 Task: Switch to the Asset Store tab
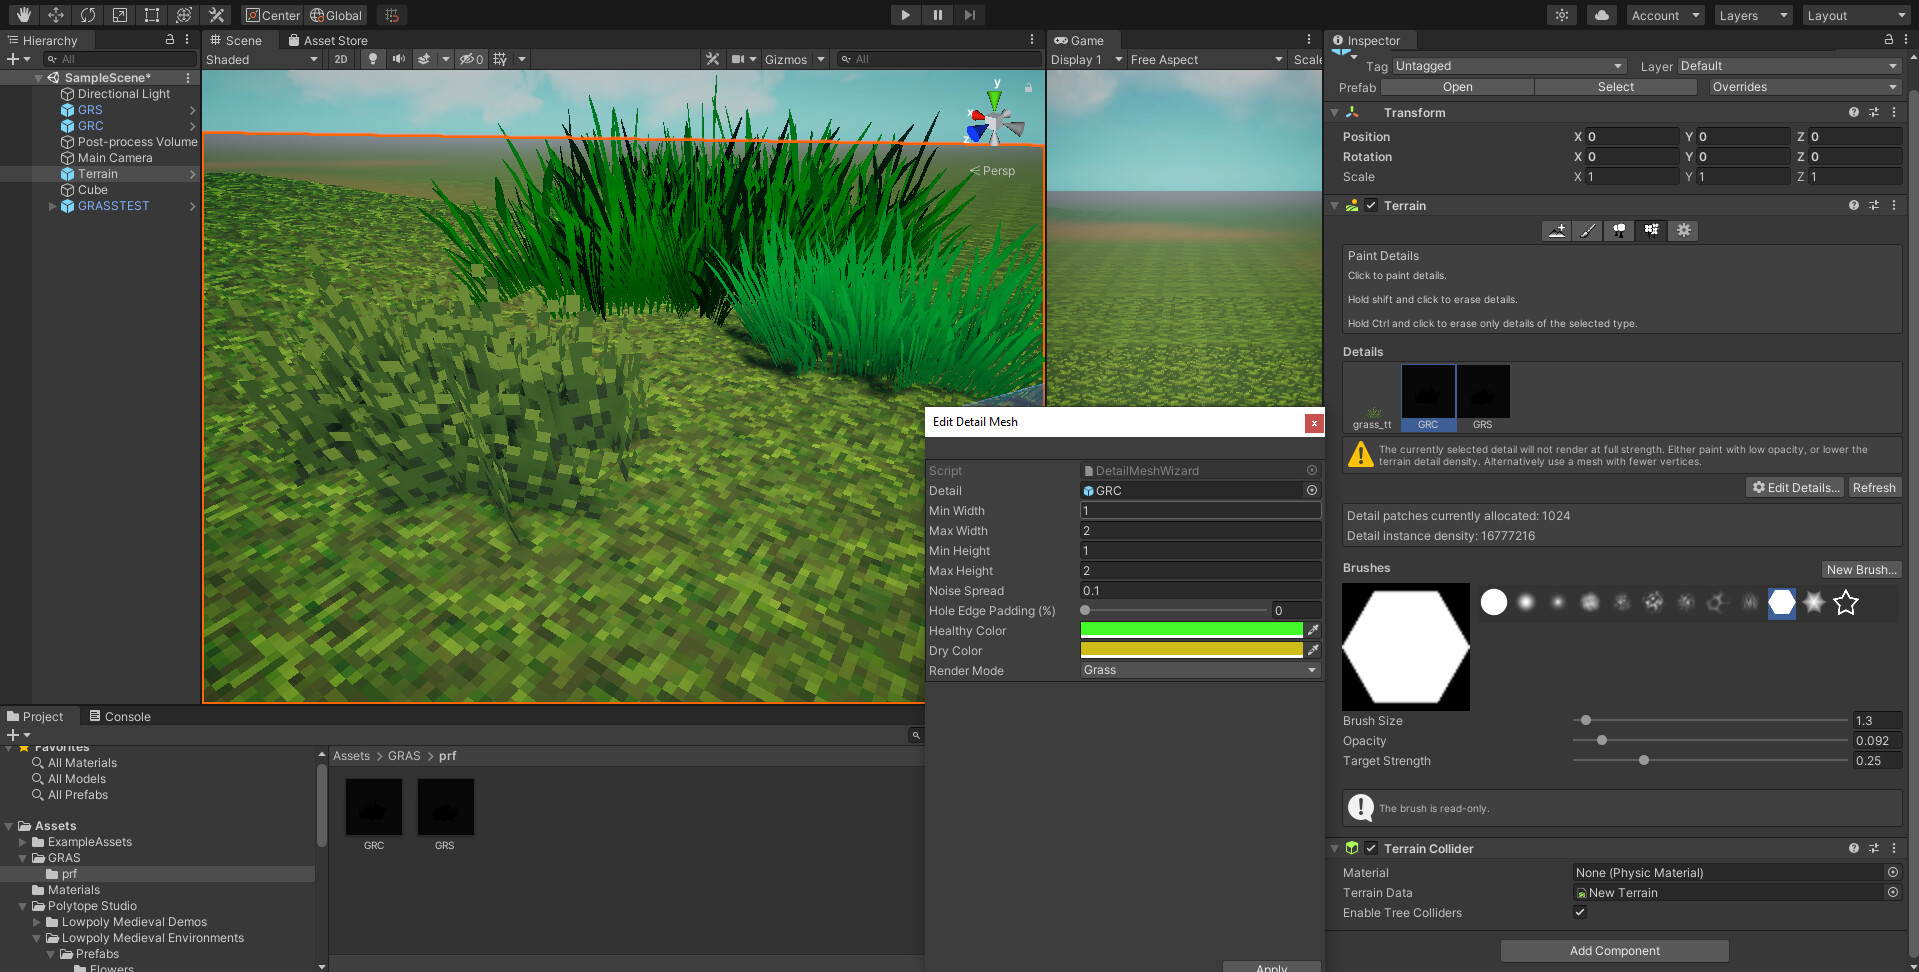(x=328, y=40)
